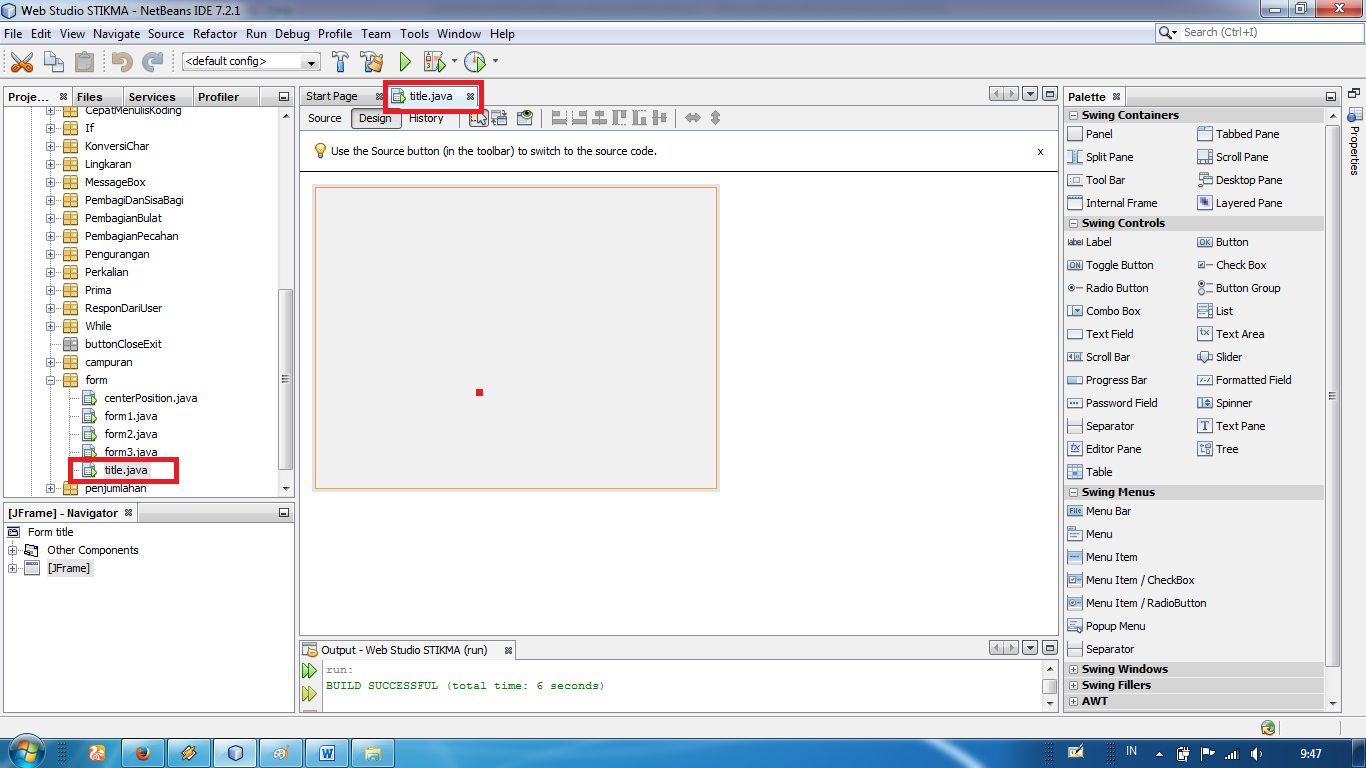Image resolution: width=1366 pixels, height=768 pixels.
Task: Open Preview Design with the eye icon
Action: [525, 119]
